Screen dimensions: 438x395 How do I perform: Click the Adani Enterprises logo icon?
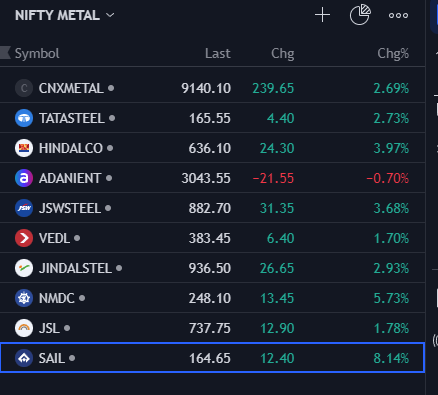(24, 178)
